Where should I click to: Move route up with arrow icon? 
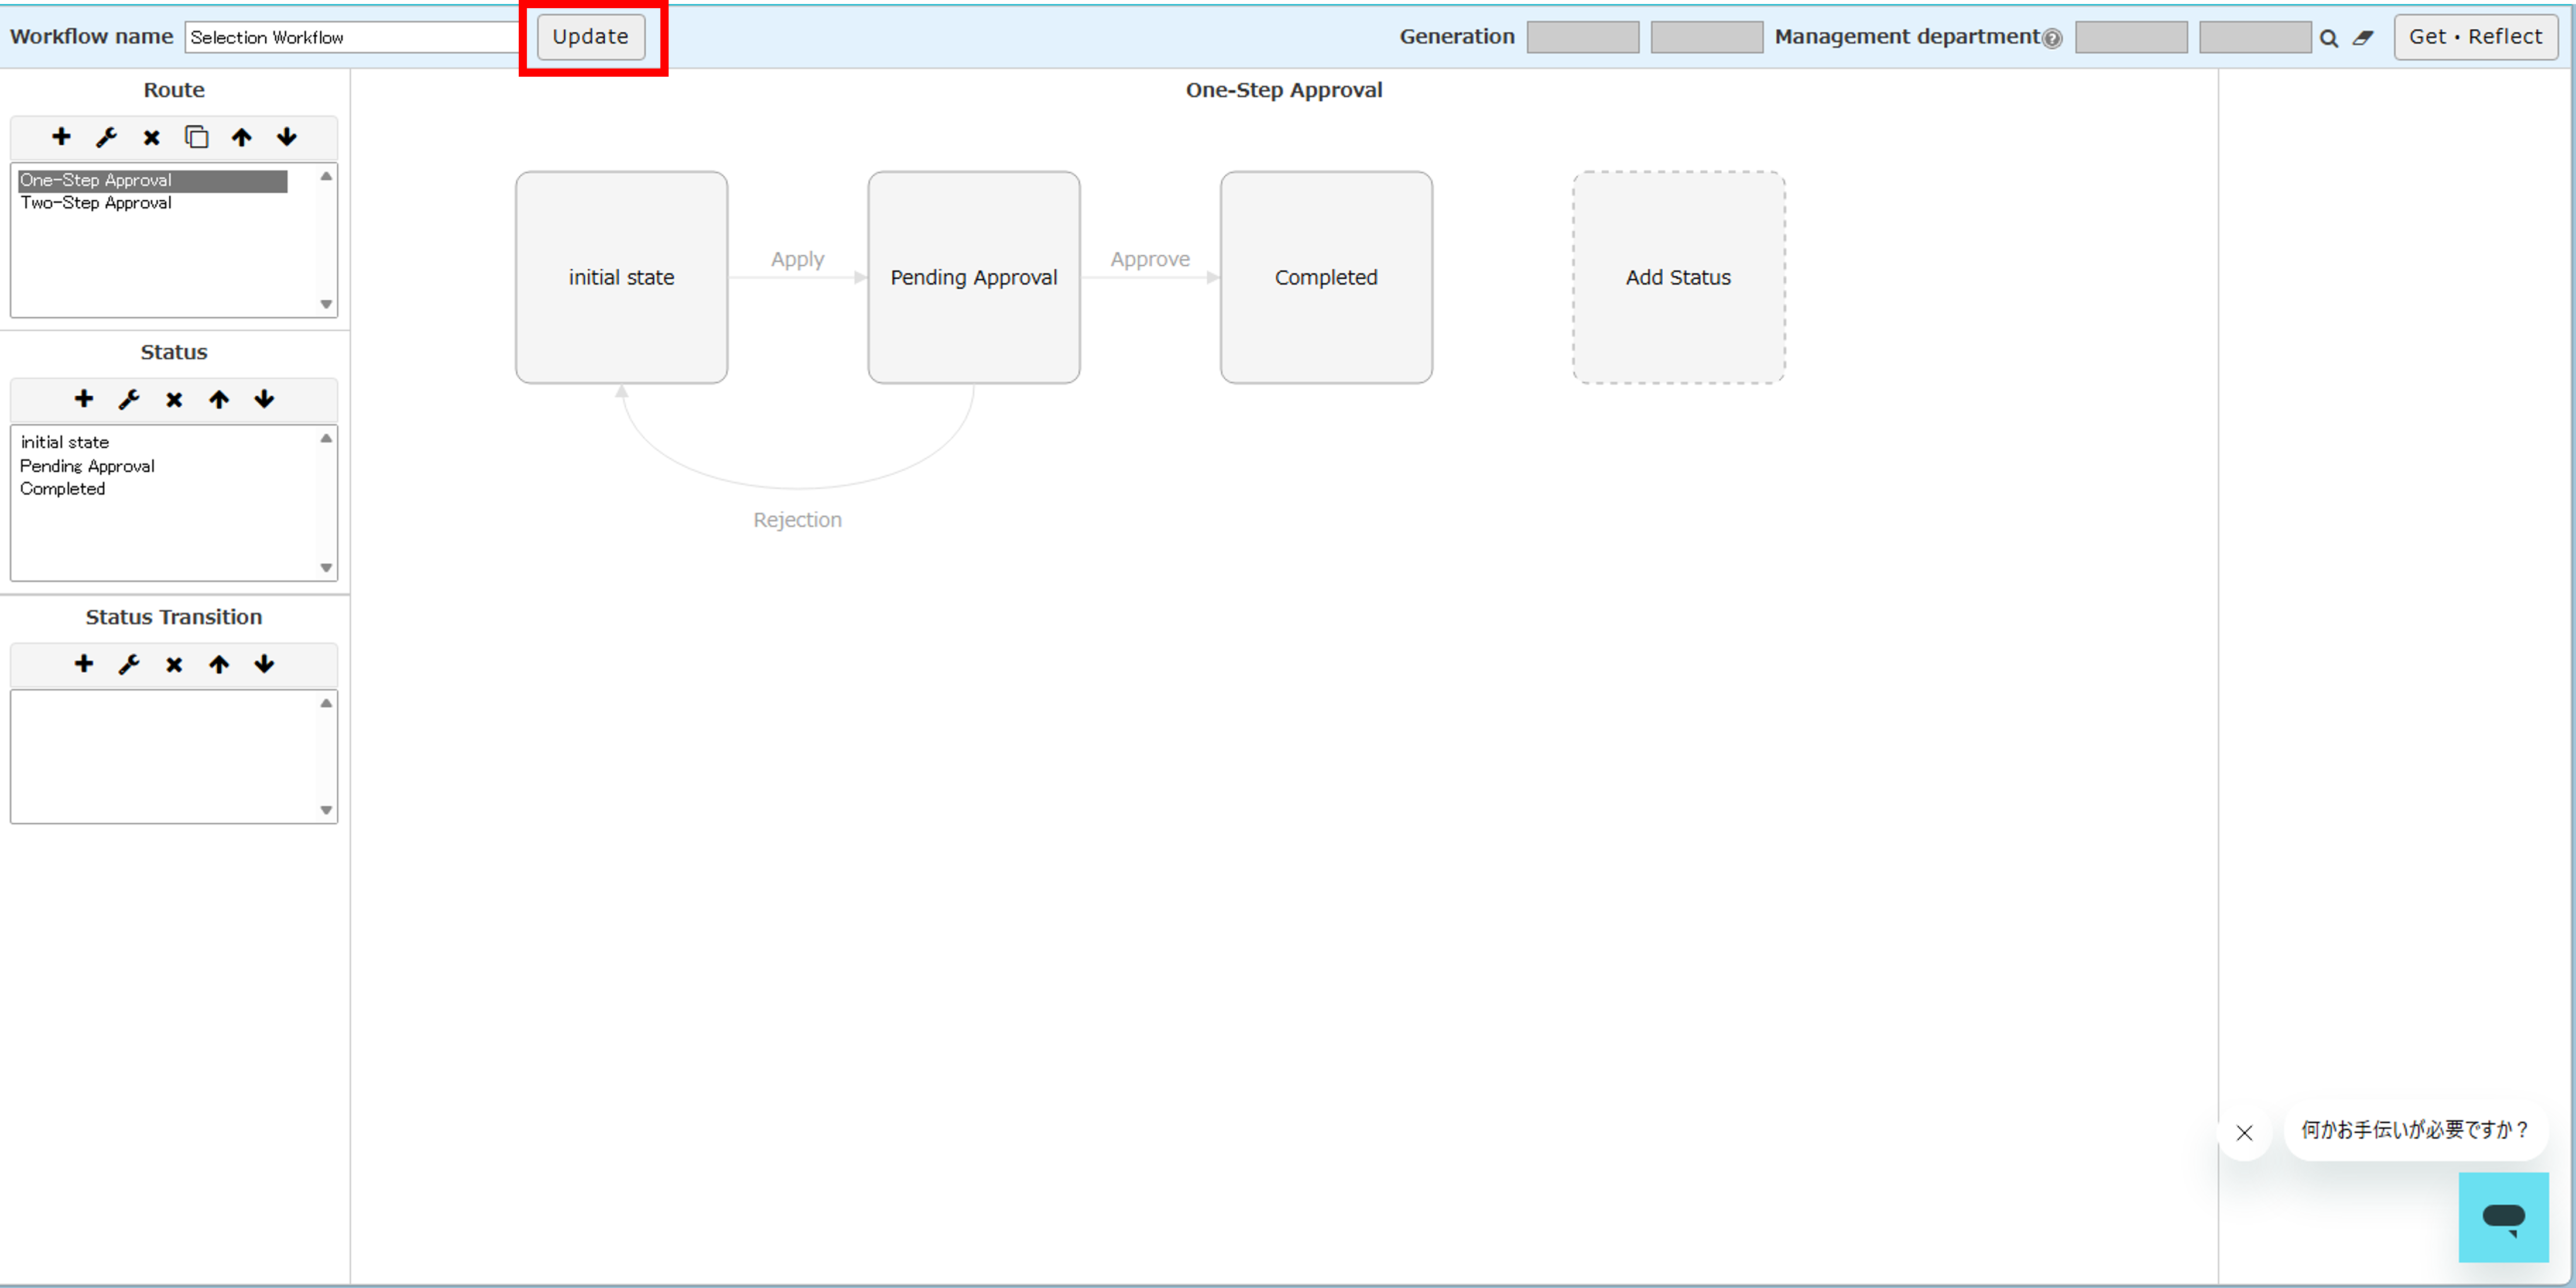pos(242,137)
